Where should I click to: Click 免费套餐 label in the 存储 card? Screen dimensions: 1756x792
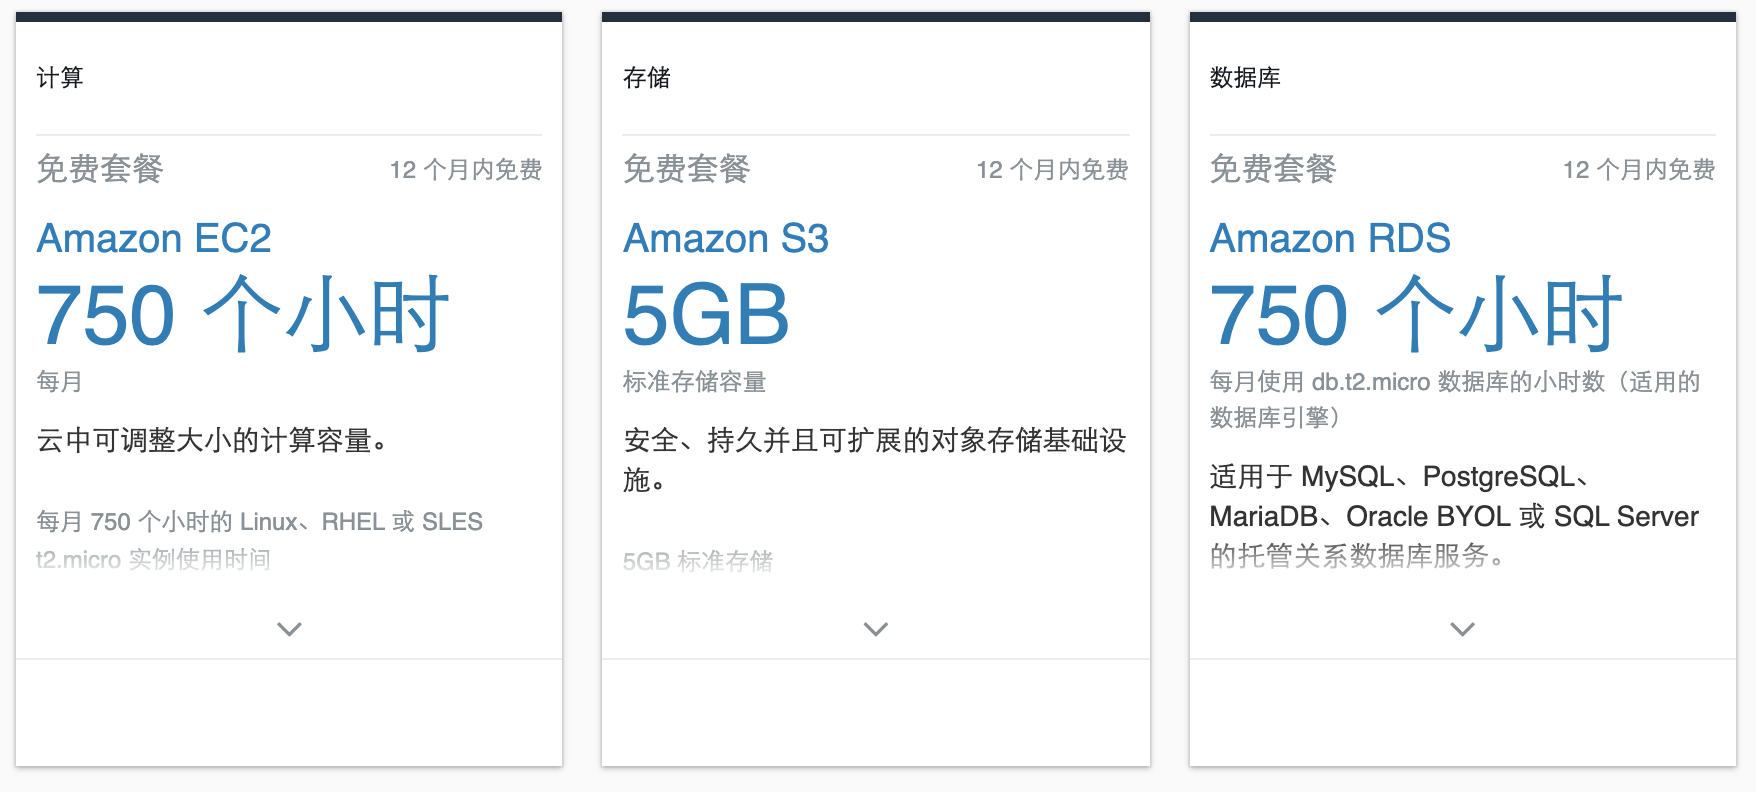pyautogui.click(x=687, y=169)
